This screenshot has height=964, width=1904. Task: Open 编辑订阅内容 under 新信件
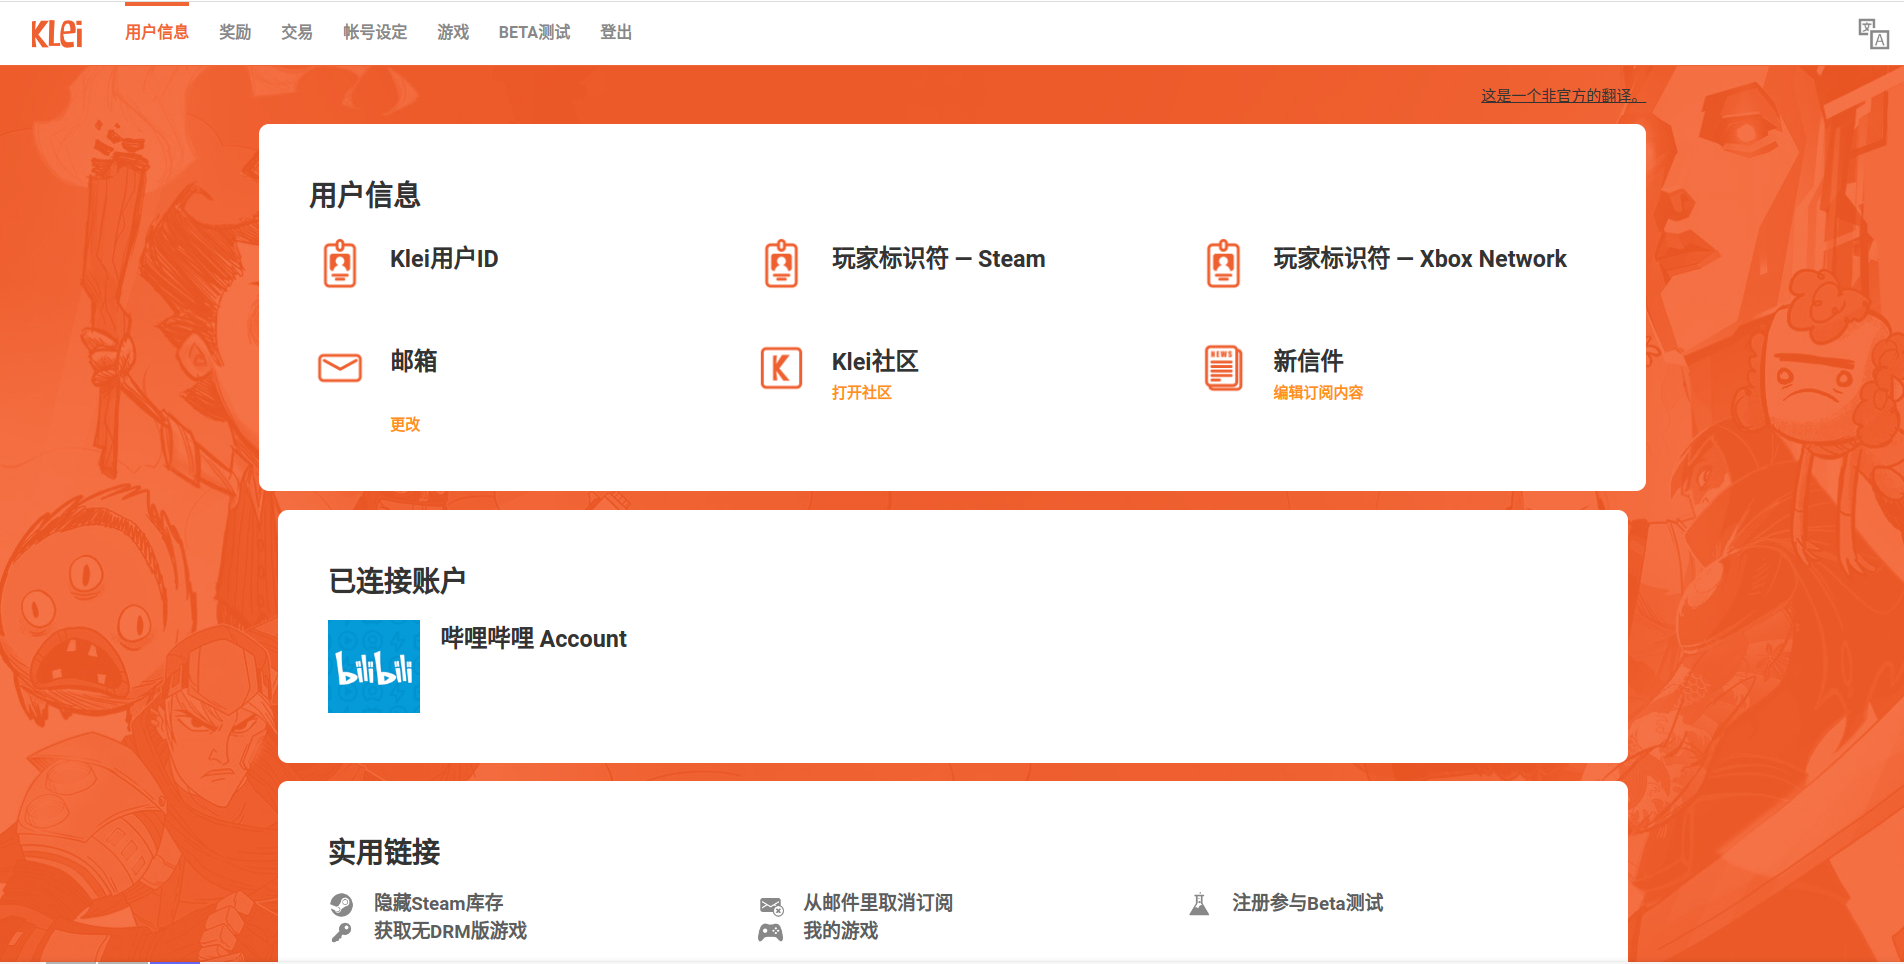point(1317,392)
